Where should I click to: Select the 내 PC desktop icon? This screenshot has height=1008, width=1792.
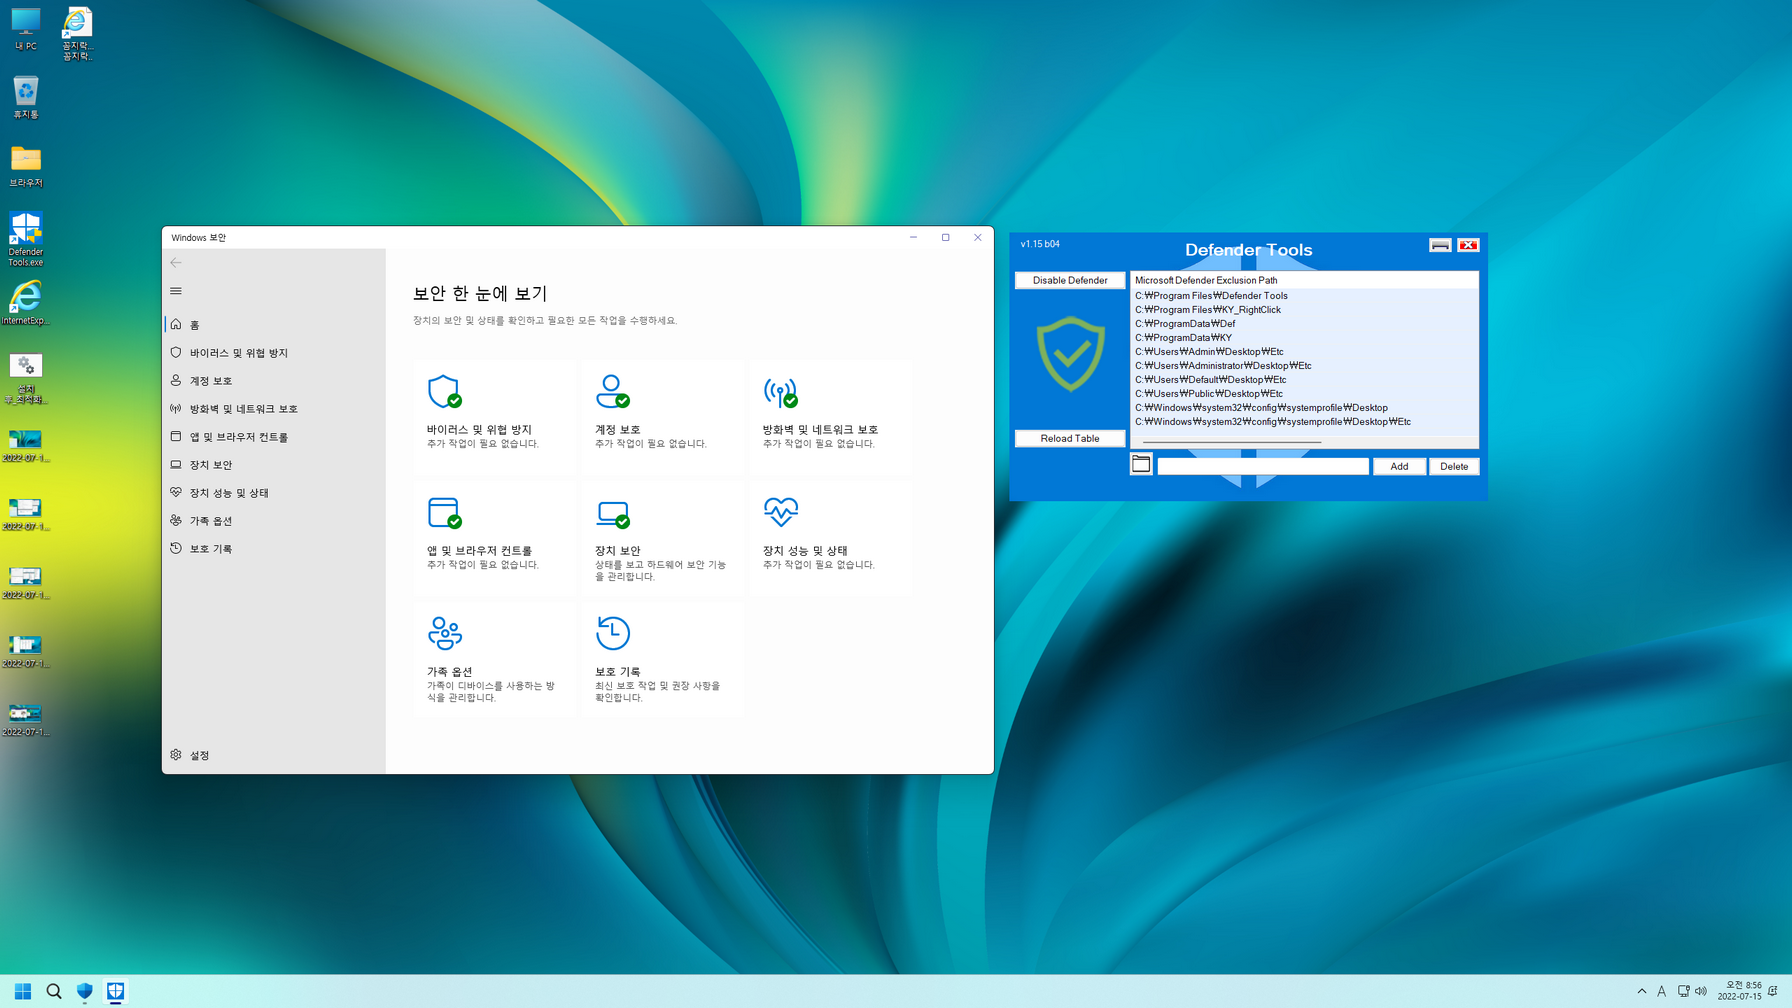[25, 29]
